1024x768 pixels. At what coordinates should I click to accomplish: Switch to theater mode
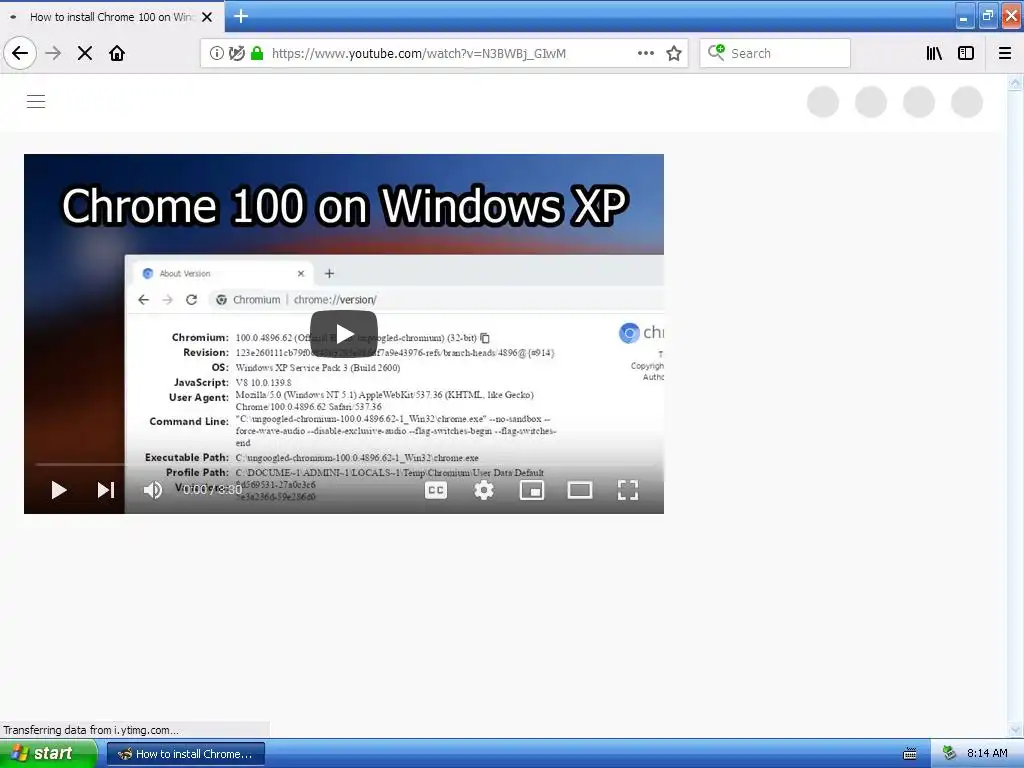pyautogui.click(x=579, y=490)
